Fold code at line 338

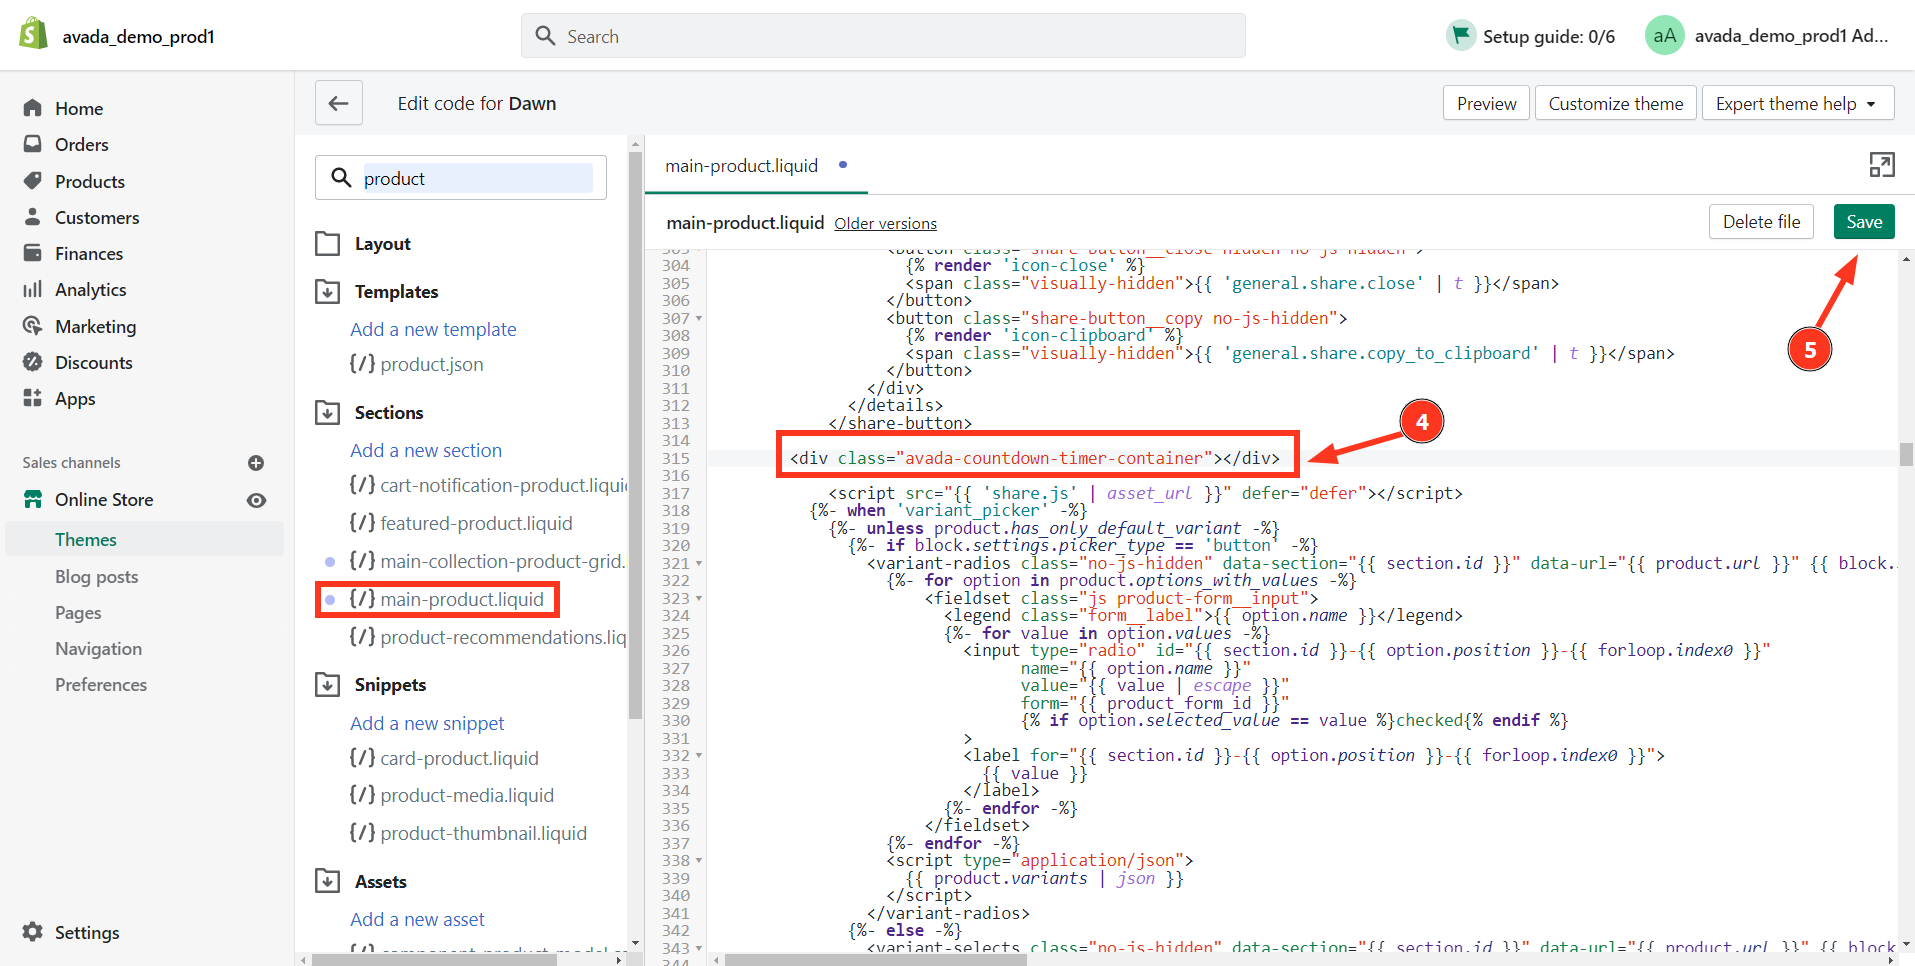699,861
